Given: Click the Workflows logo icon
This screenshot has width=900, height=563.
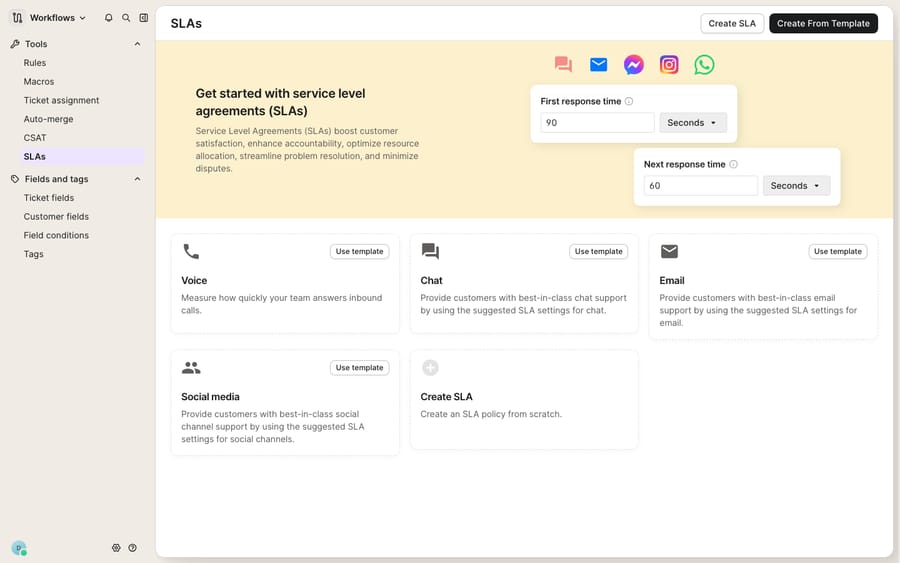Looking at the screenshot, I should 17,18.
